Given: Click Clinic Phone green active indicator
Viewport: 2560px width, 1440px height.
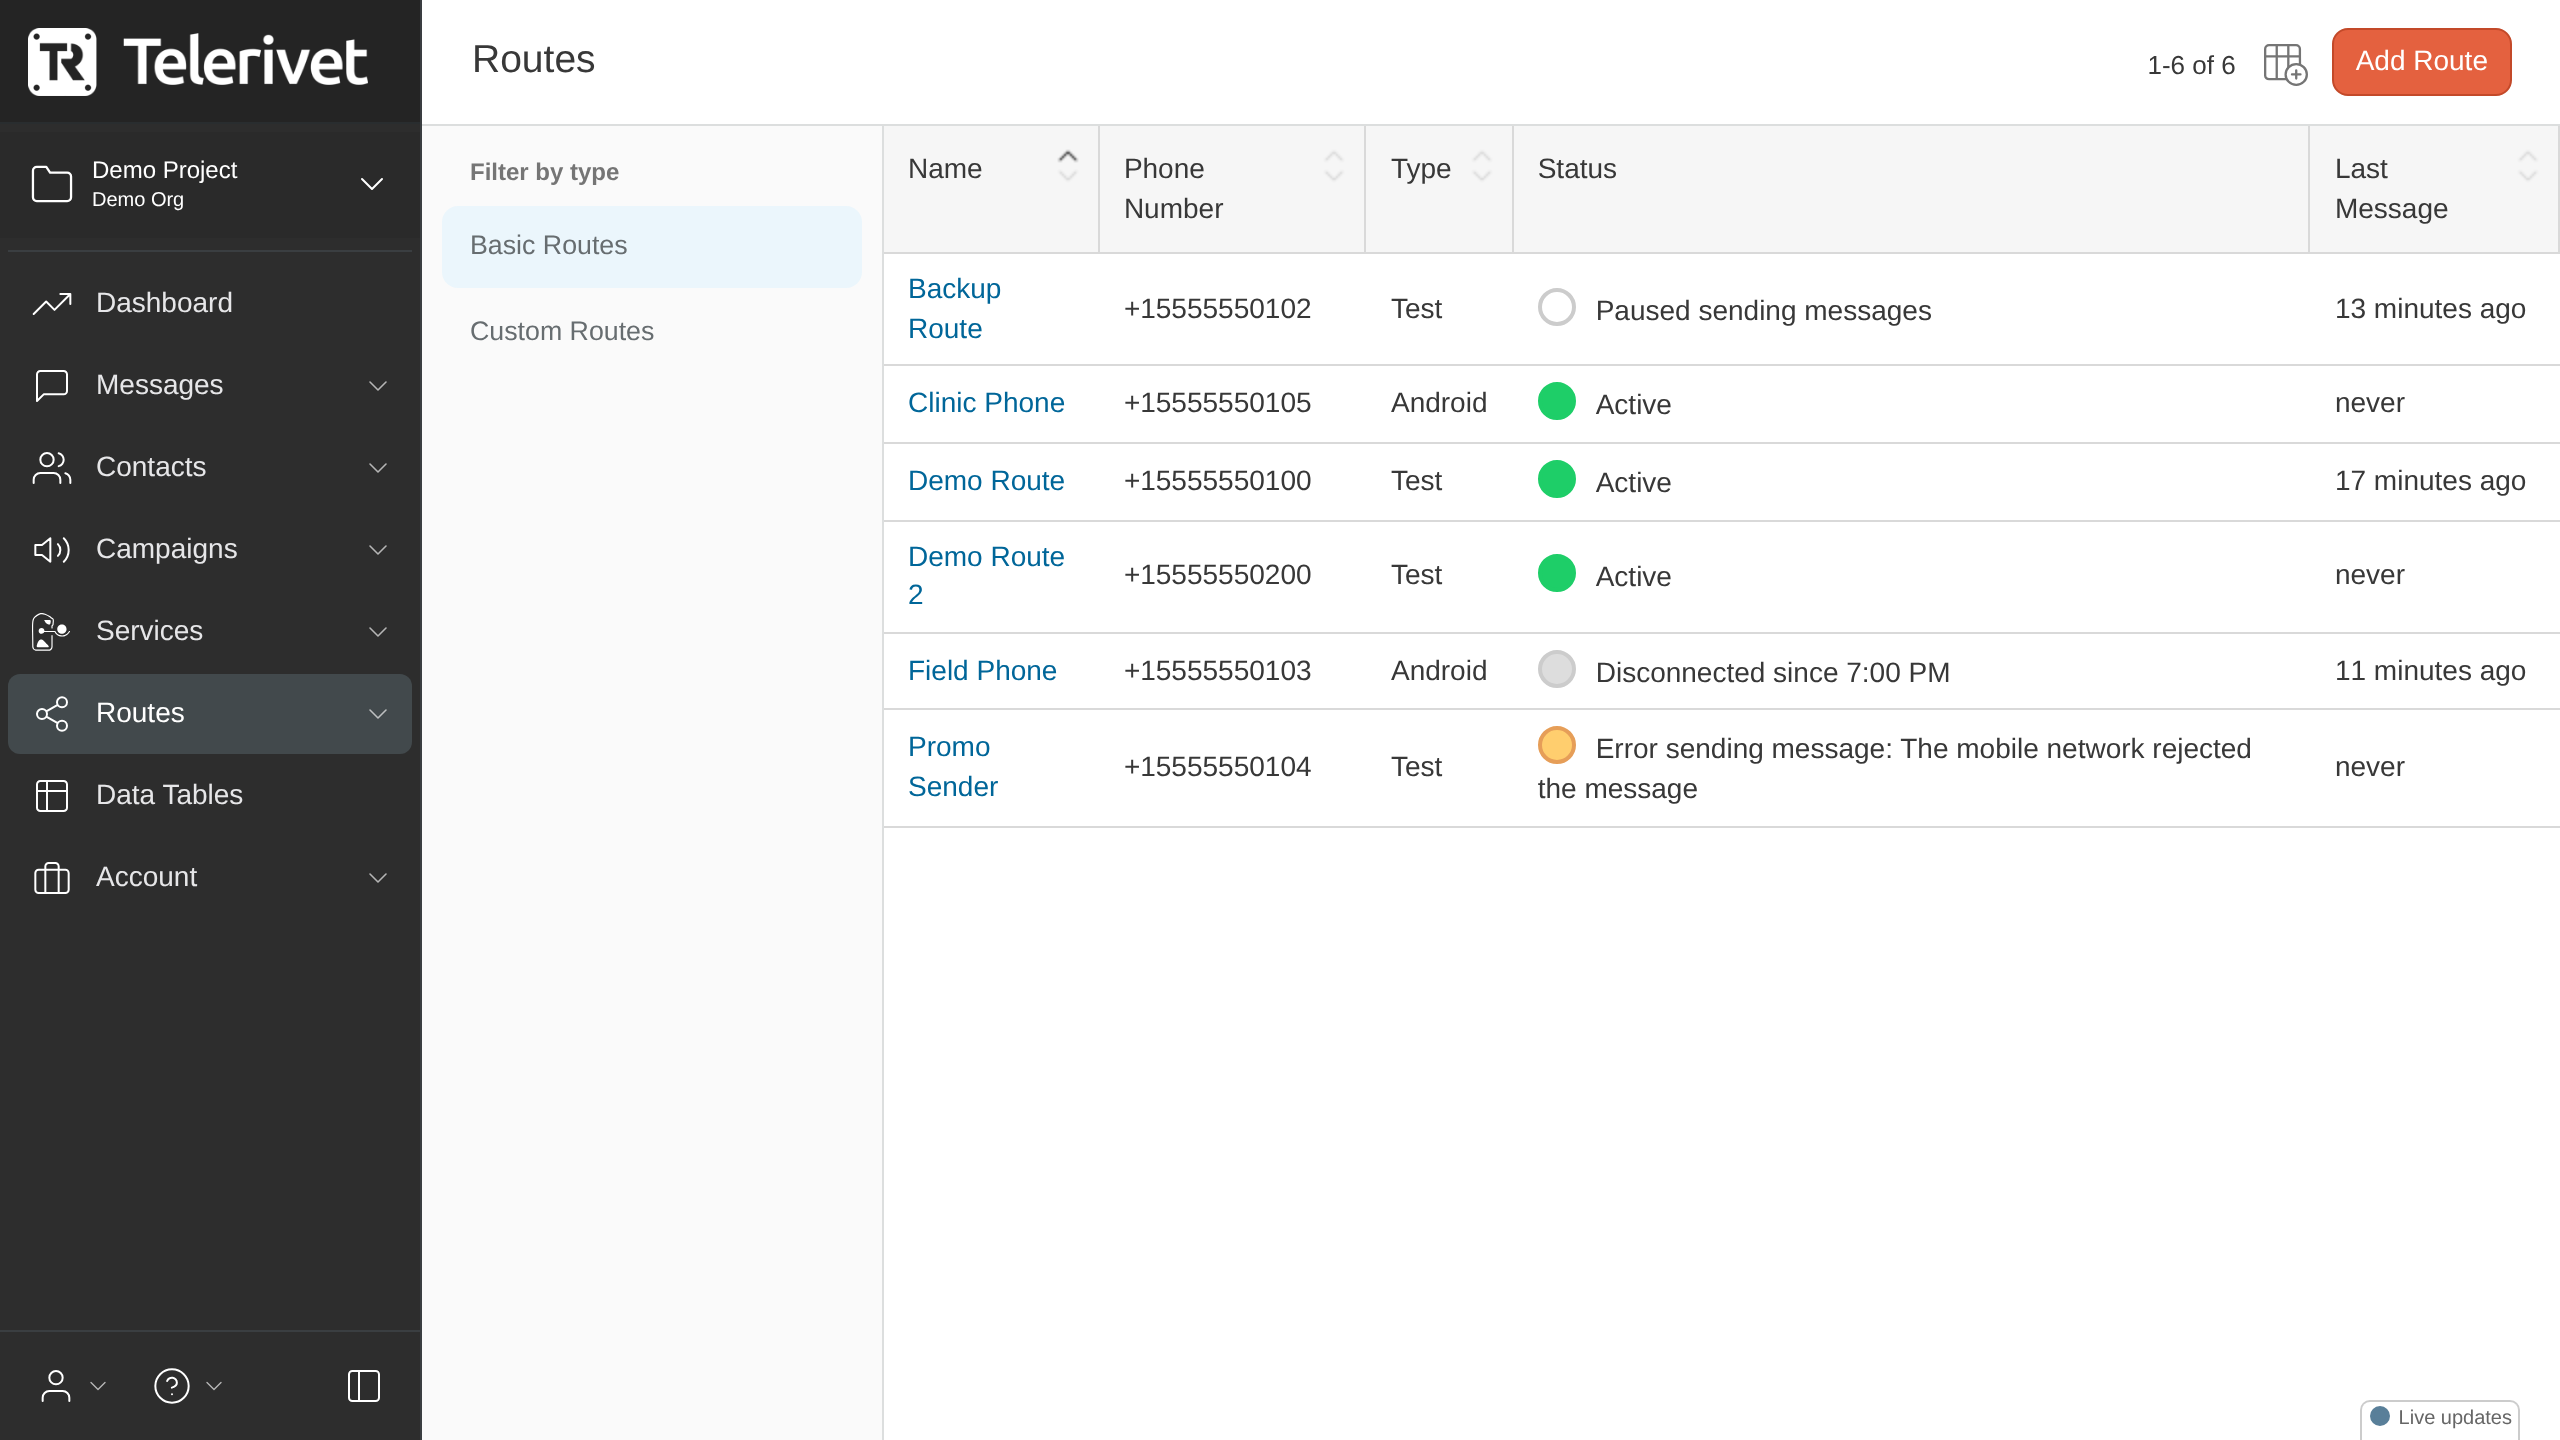Looking at the screenshot, I should tap(1557, 401).
